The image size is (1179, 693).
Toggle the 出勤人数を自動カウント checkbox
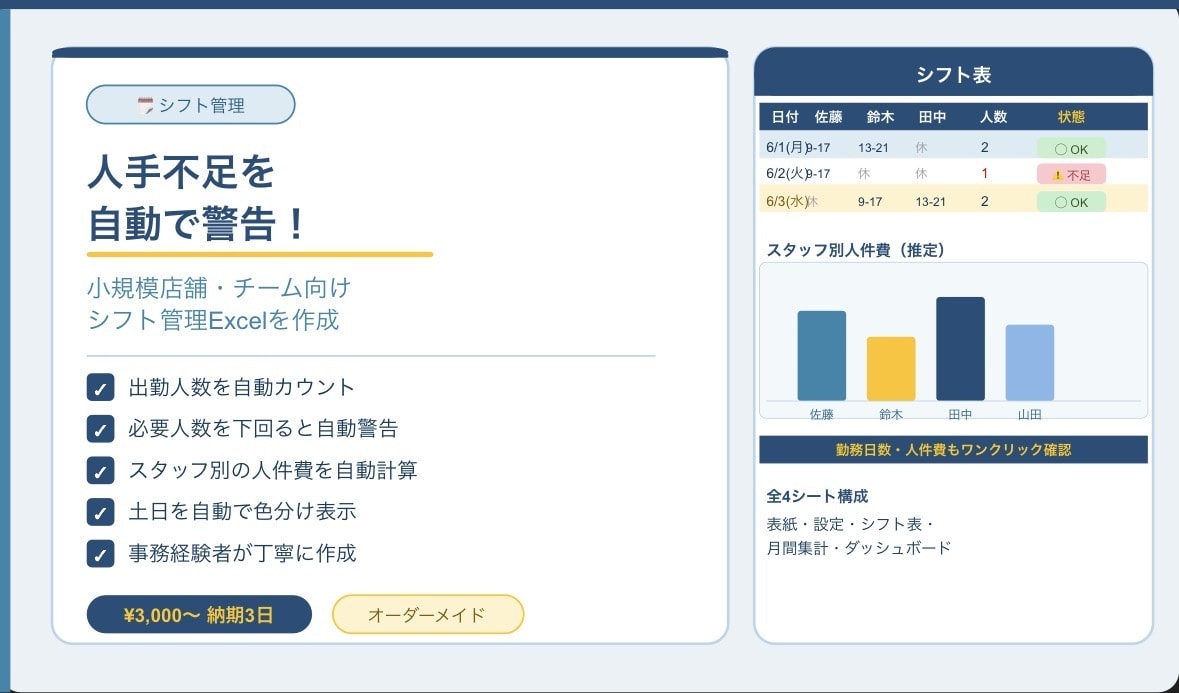[x=101, y=388]
